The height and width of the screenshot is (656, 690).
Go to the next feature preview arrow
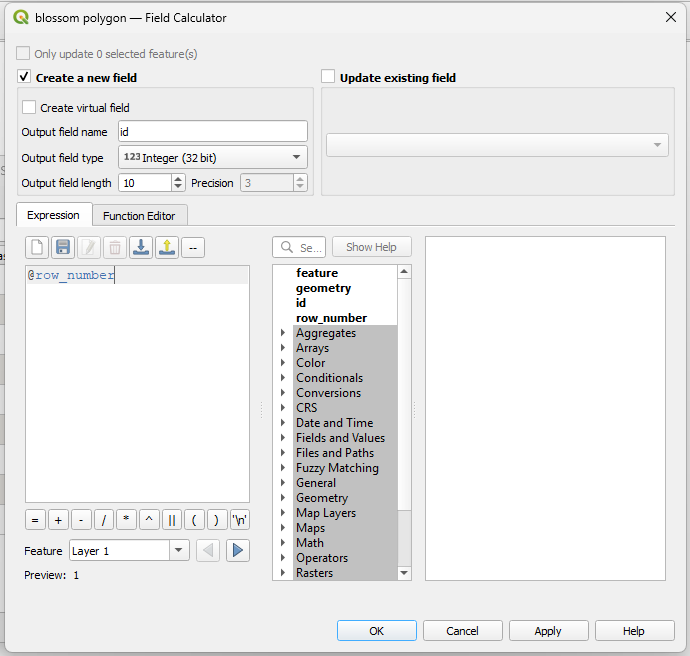237,550
